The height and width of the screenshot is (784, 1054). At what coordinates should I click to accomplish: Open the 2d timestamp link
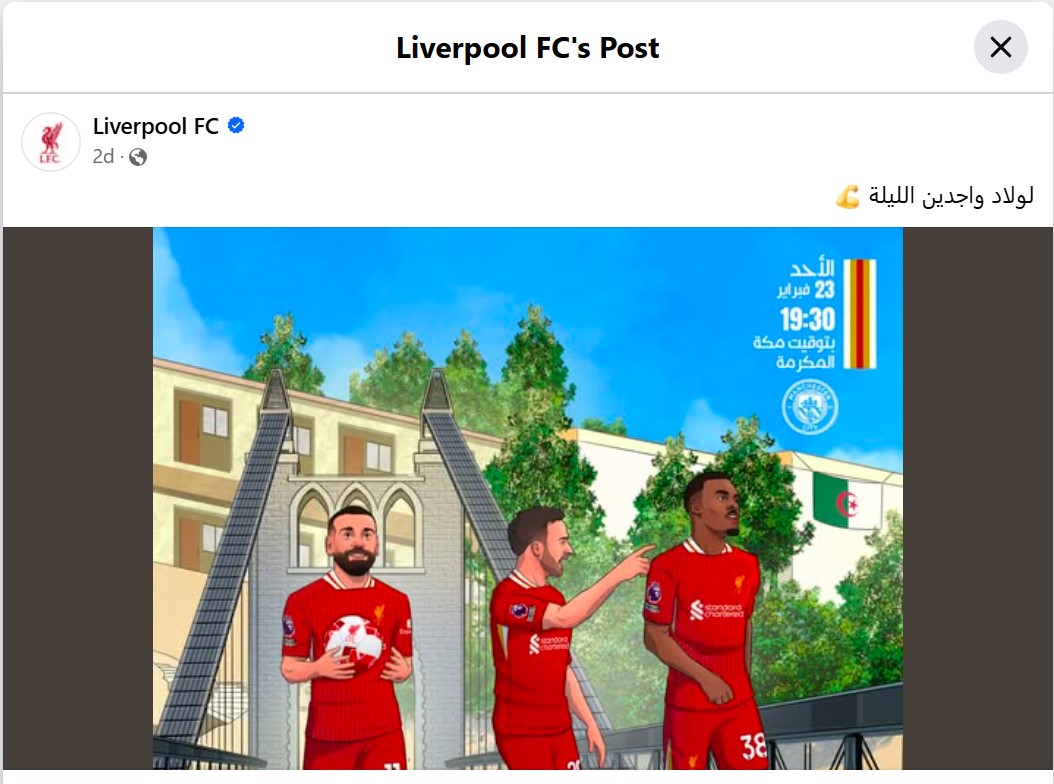103,157
